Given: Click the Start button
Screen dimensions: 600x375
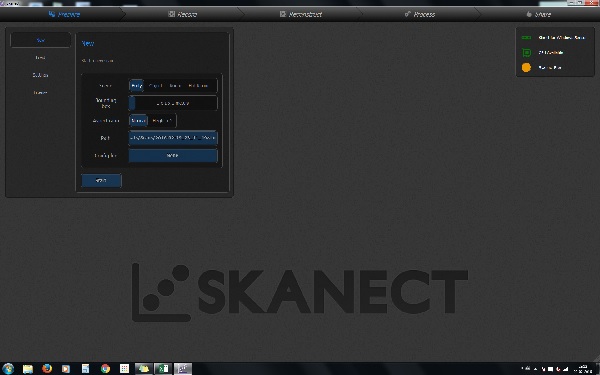Looking at the screenshot, I should tap(101, 180).
